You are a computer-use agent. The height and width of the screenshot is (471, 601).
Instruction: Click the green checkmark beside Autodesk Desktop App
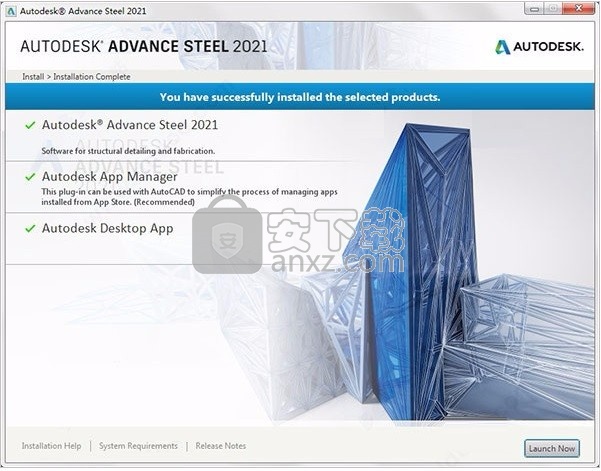pos(30,228)
